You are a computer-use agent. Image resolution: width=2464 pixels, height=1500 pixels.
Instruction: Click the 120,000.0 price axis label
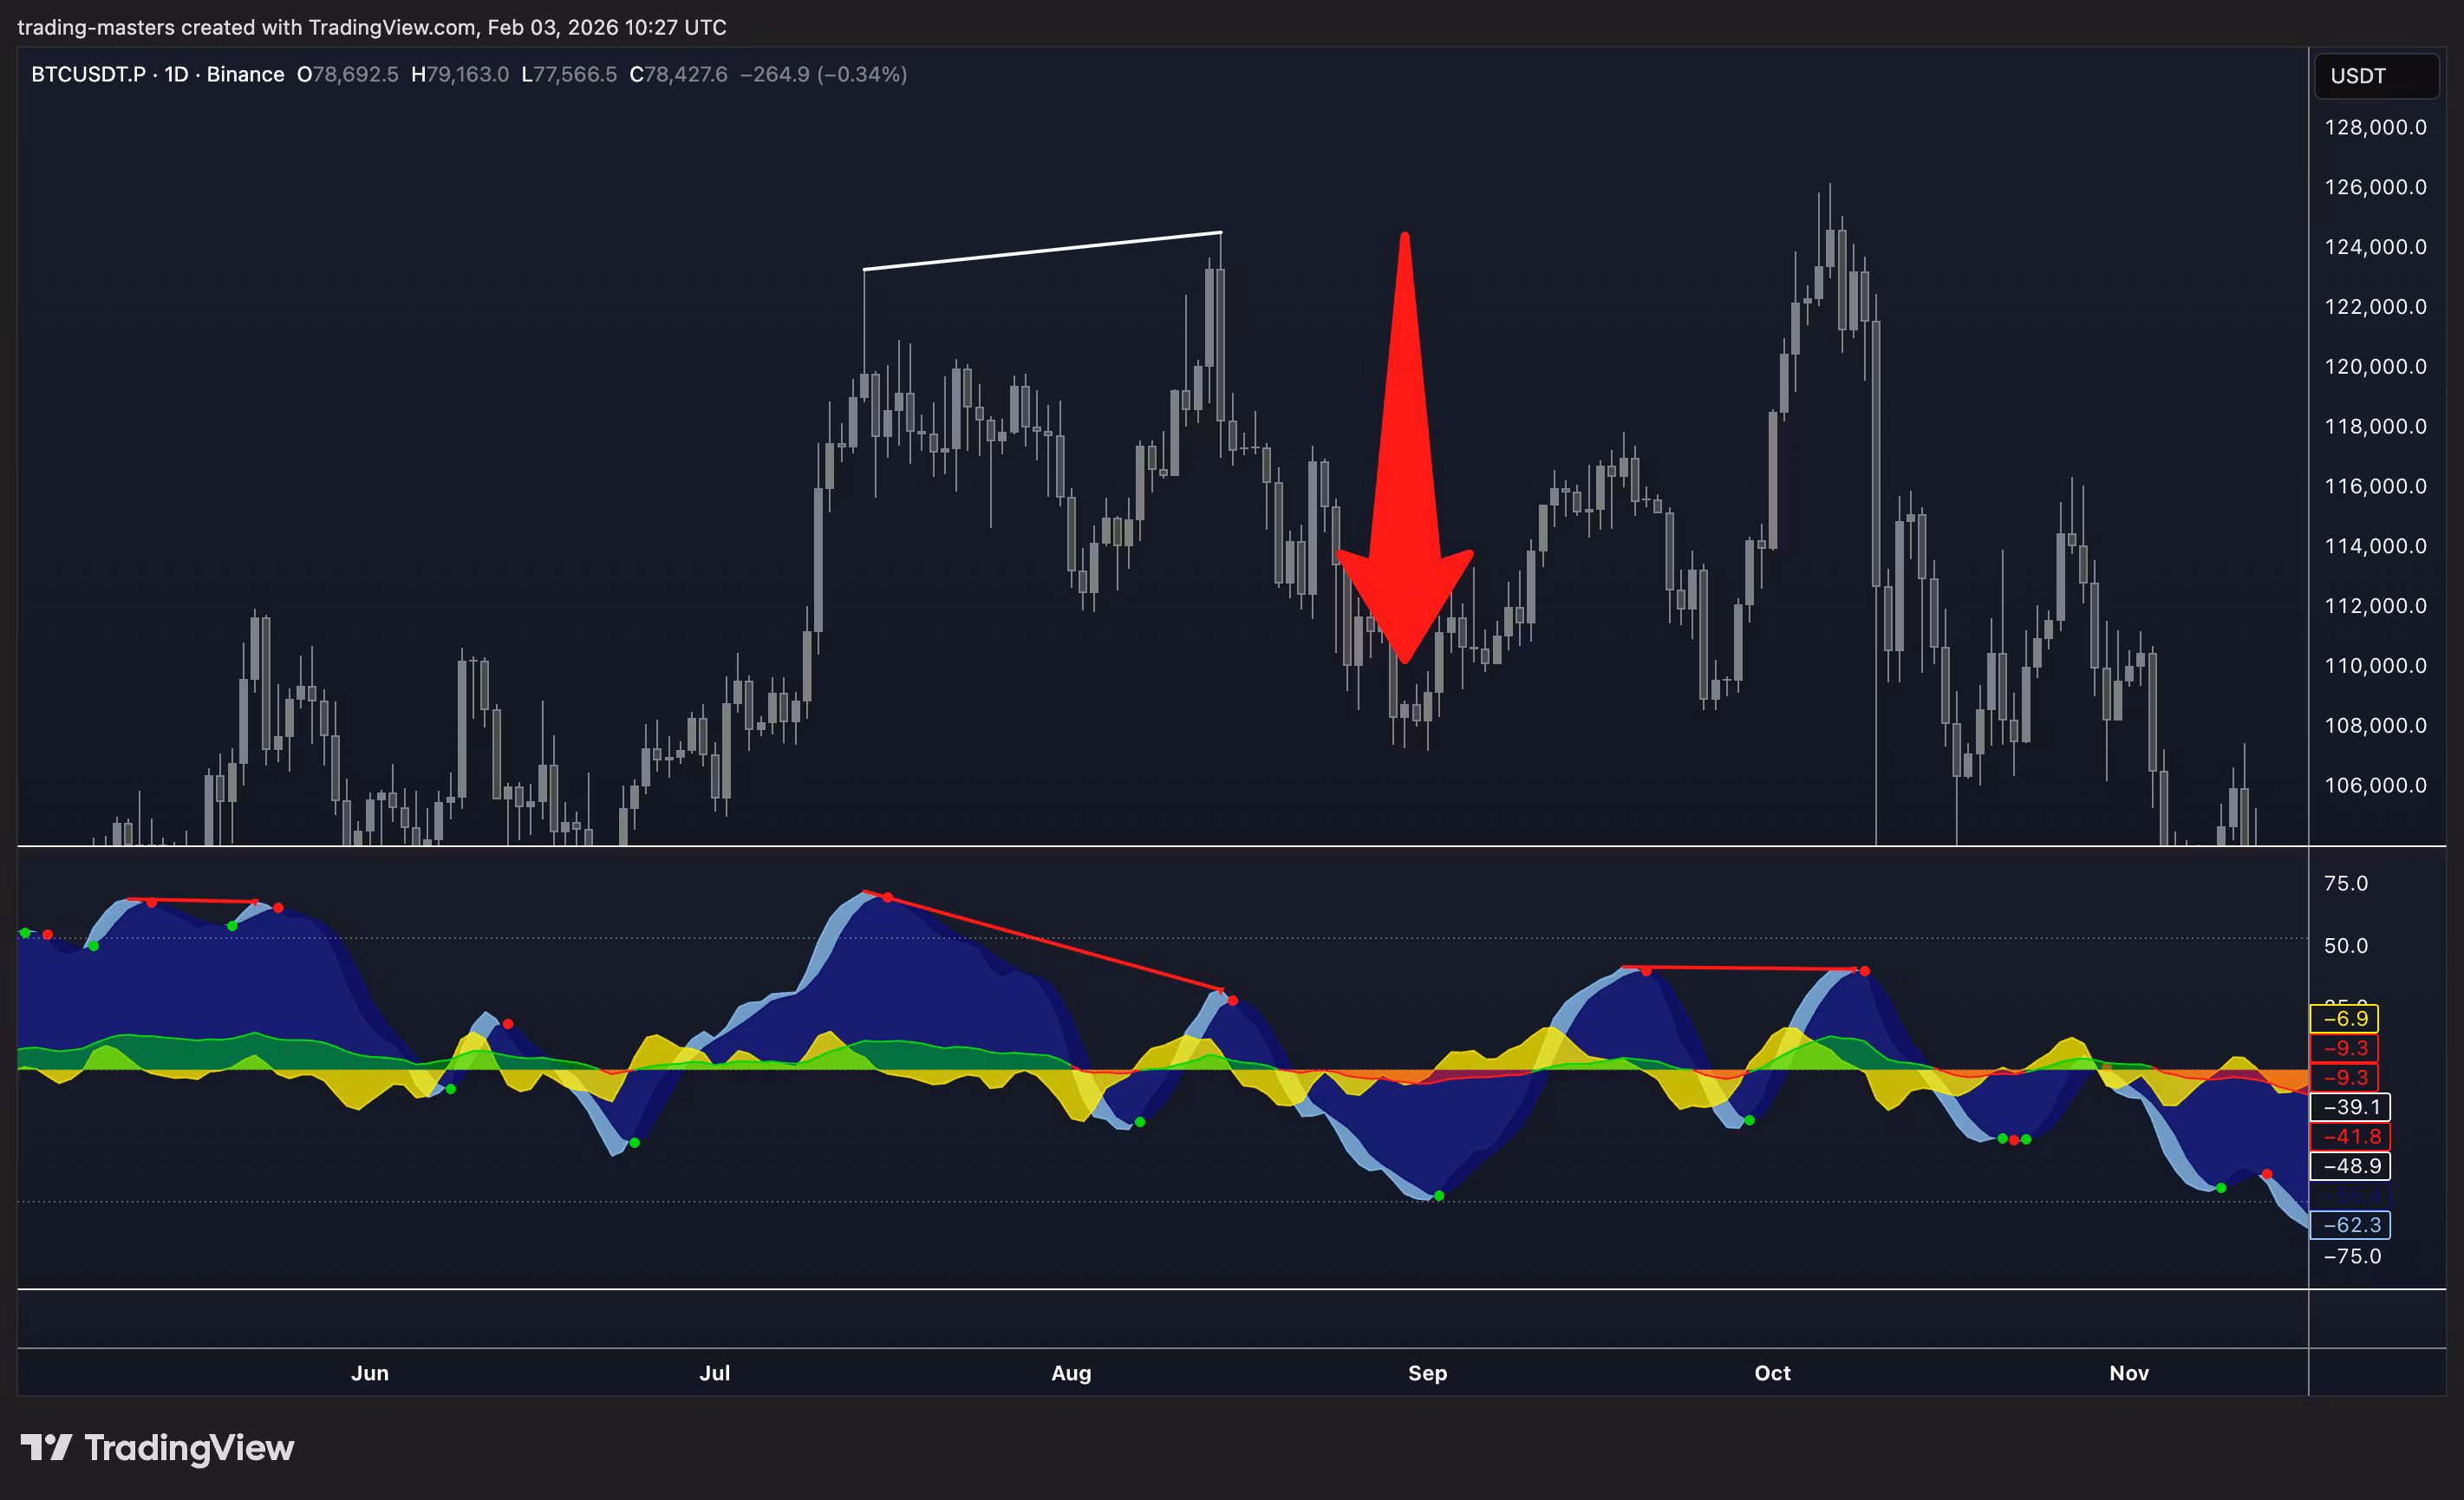point(2374,366)
